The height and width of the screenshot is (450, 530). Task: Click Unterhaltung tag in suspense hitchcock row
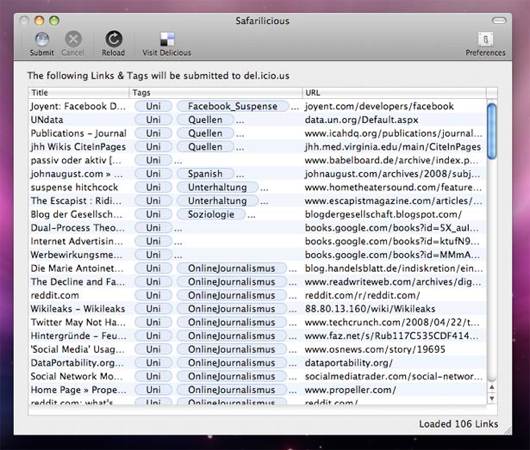[x=217, y=187]
